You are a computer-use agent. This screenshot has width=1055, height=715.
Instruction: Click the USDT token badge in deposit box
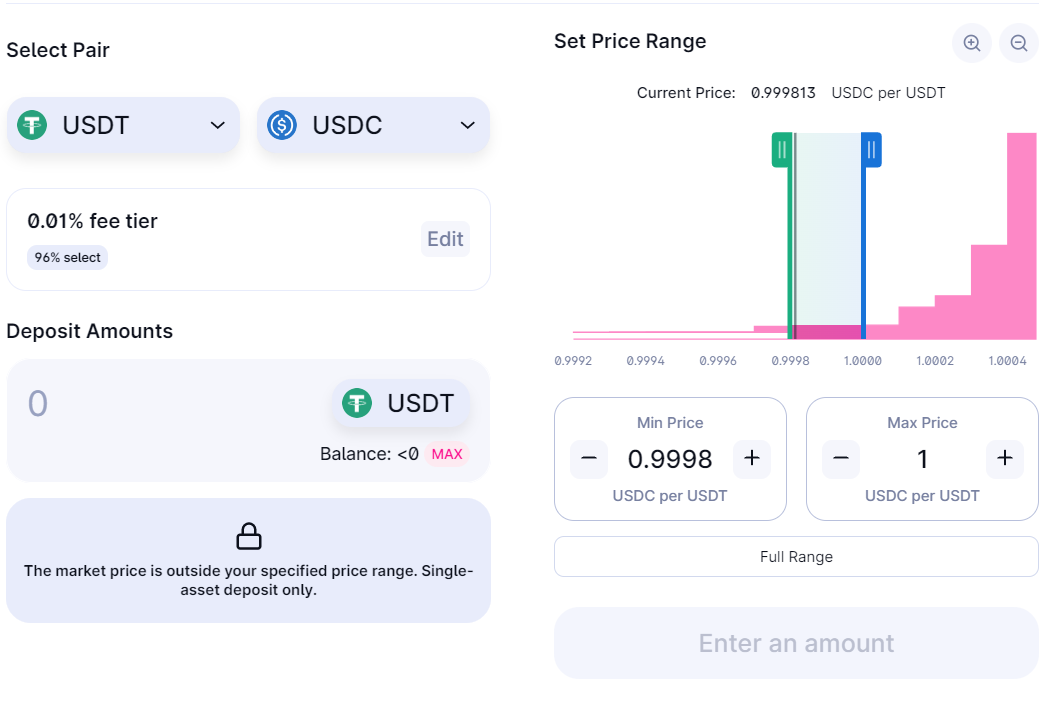(401, 403)
